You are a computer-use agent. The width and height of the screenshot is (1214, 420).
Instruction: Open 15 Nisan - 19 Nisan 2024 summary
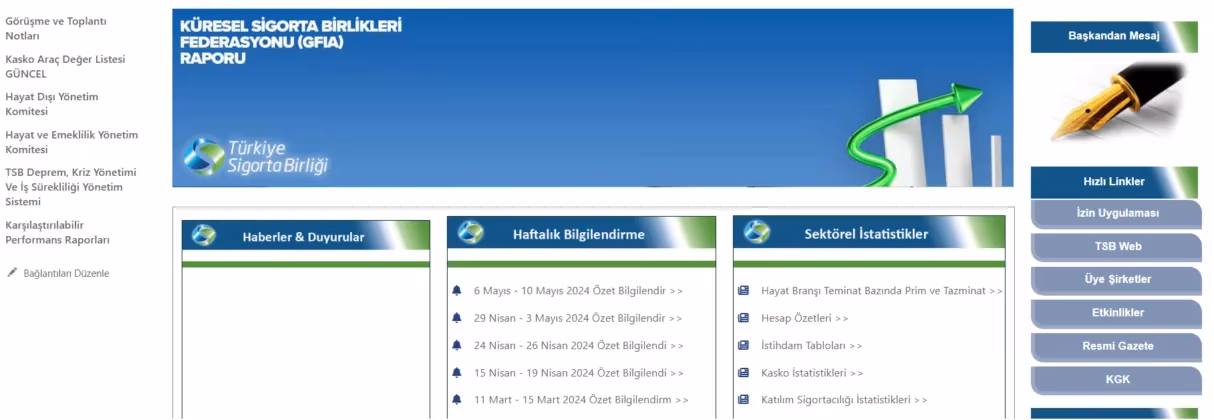[579, 372]
